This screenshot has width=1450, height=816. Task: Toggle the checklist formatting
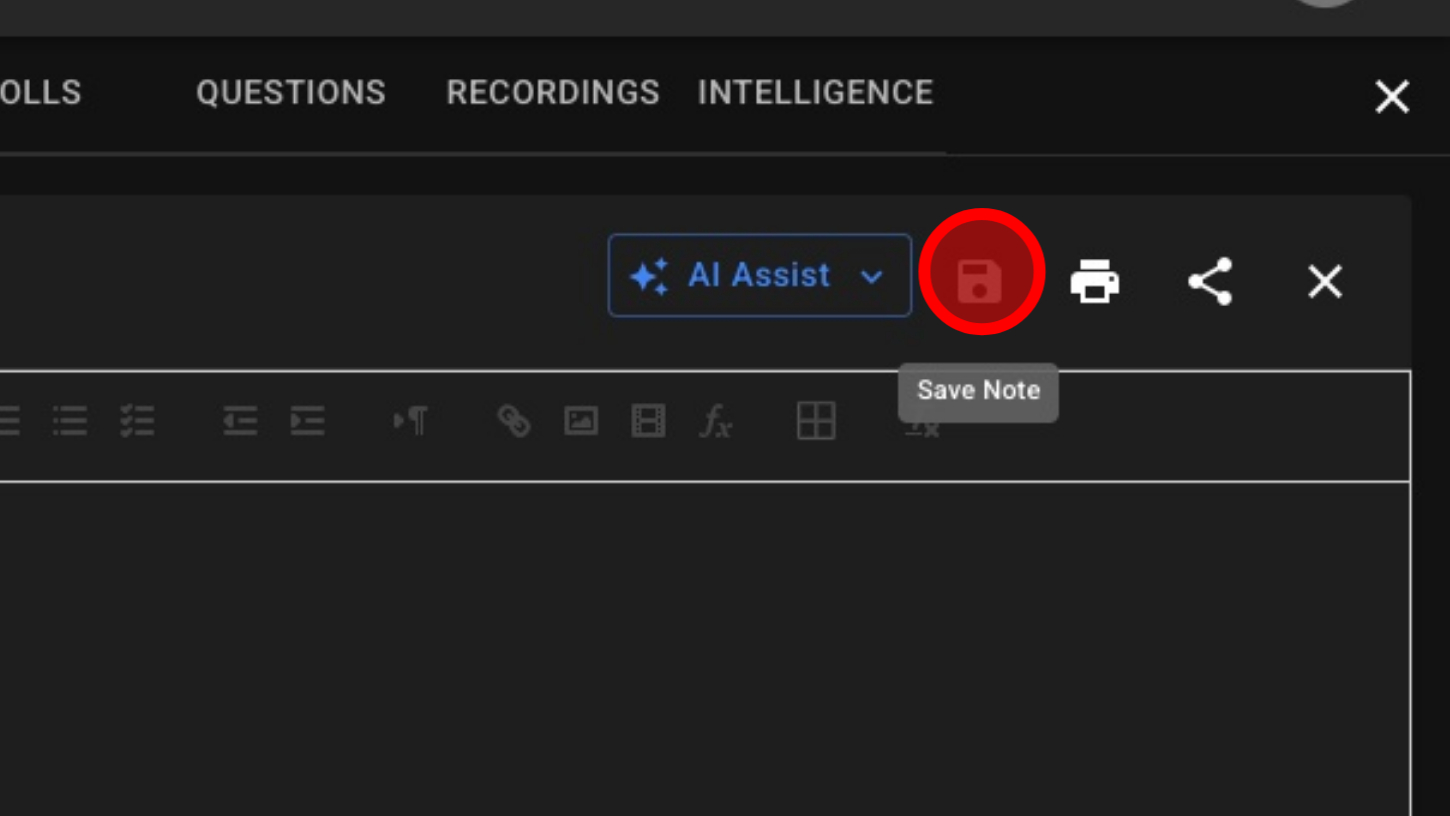[137, 421]
